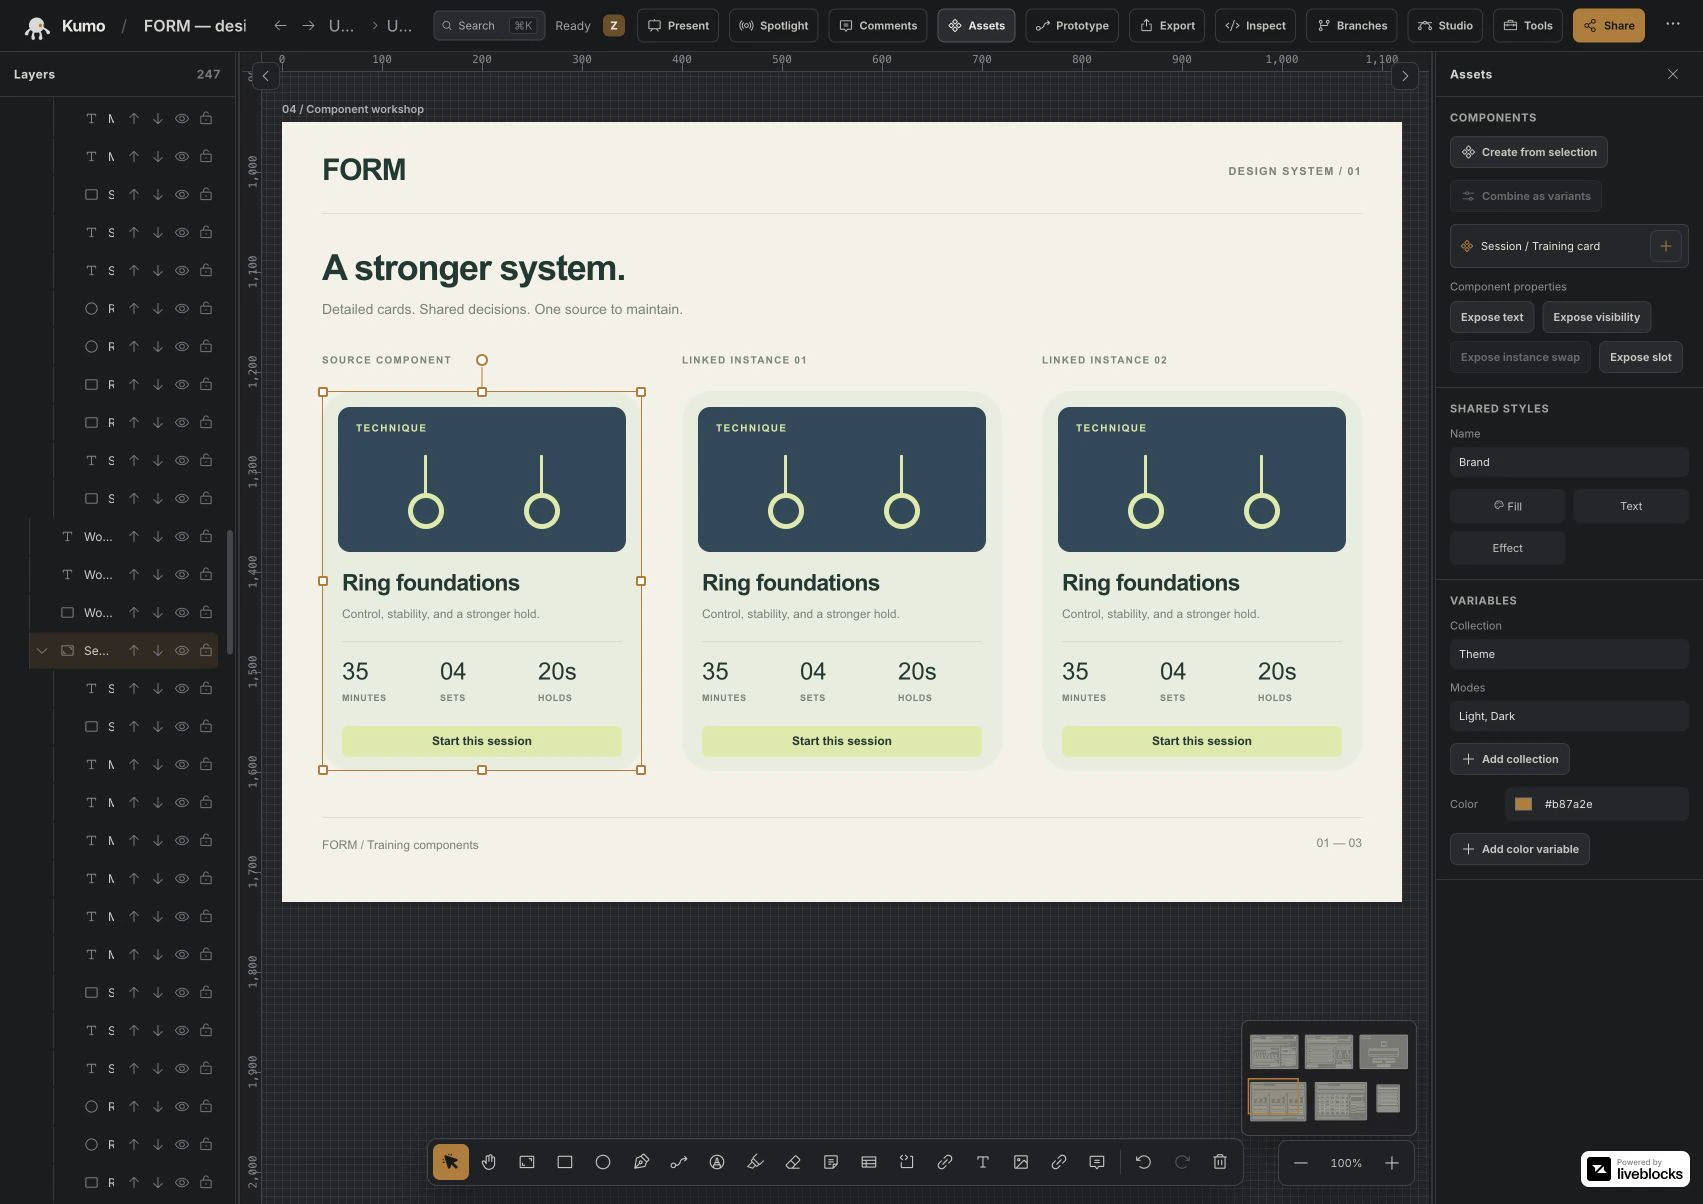The height and width of the screenshot is (1204, 1703).
Task: Toggle the Fill shared style
Action: coord(1507,506)
